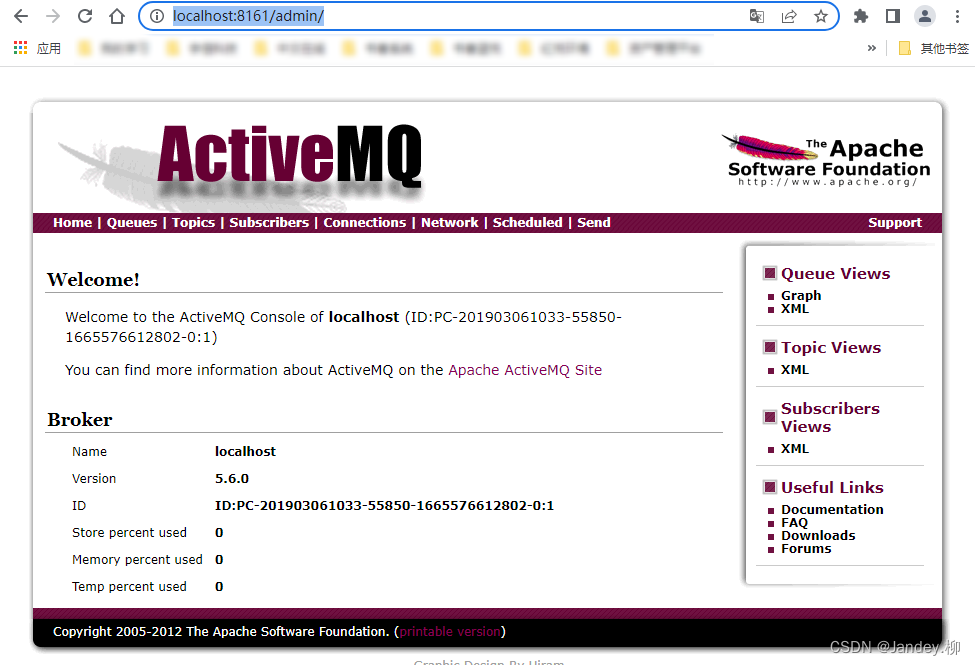Open the Network page
Screen dimensions: 975x665
[x=450, y=223]
